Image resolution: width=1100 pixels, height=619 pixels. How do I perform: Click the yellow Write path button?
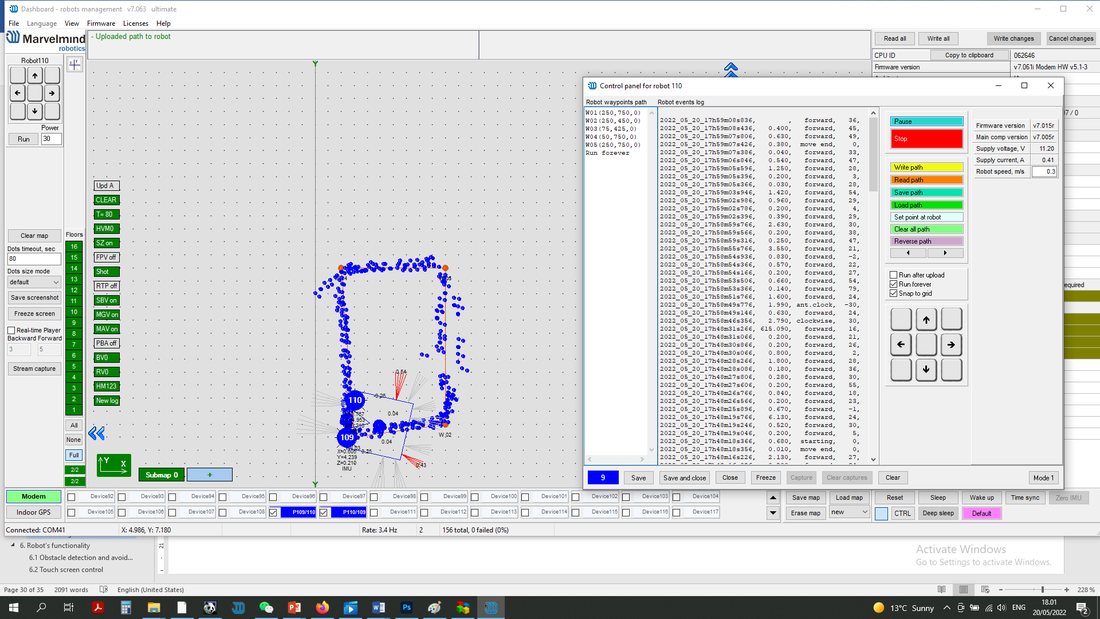pos(926,167)
